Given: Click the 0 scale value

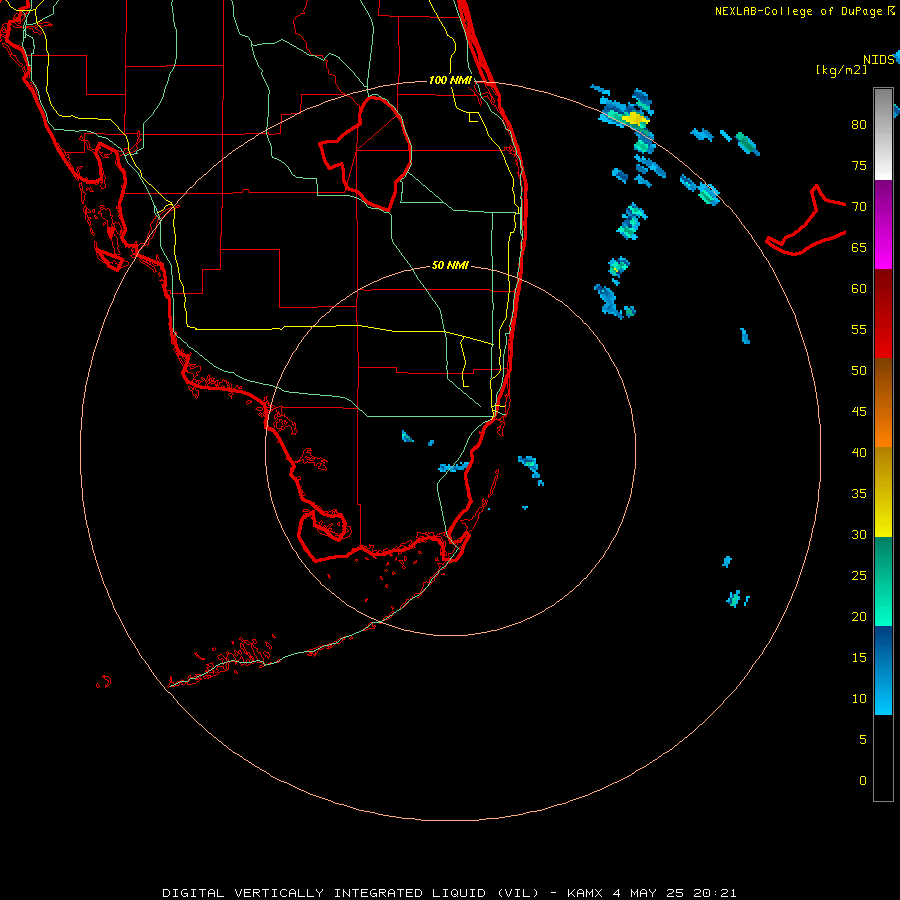Looking at the screenshot, I should 863,781.
